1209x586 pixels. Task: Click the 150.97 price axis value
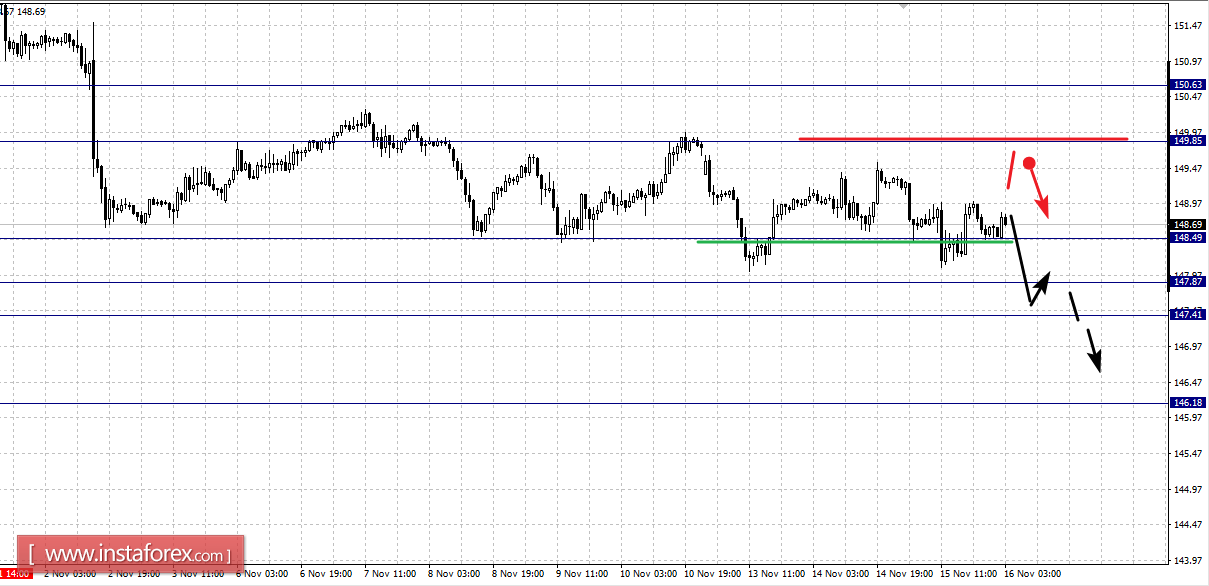1188,61
